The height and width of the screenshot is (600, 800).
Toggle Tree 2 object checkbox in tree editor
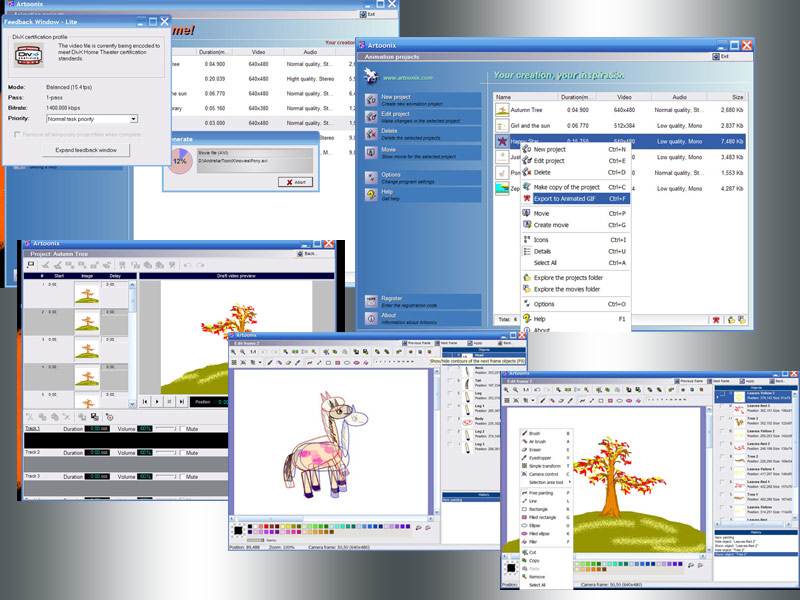point(722,457)
